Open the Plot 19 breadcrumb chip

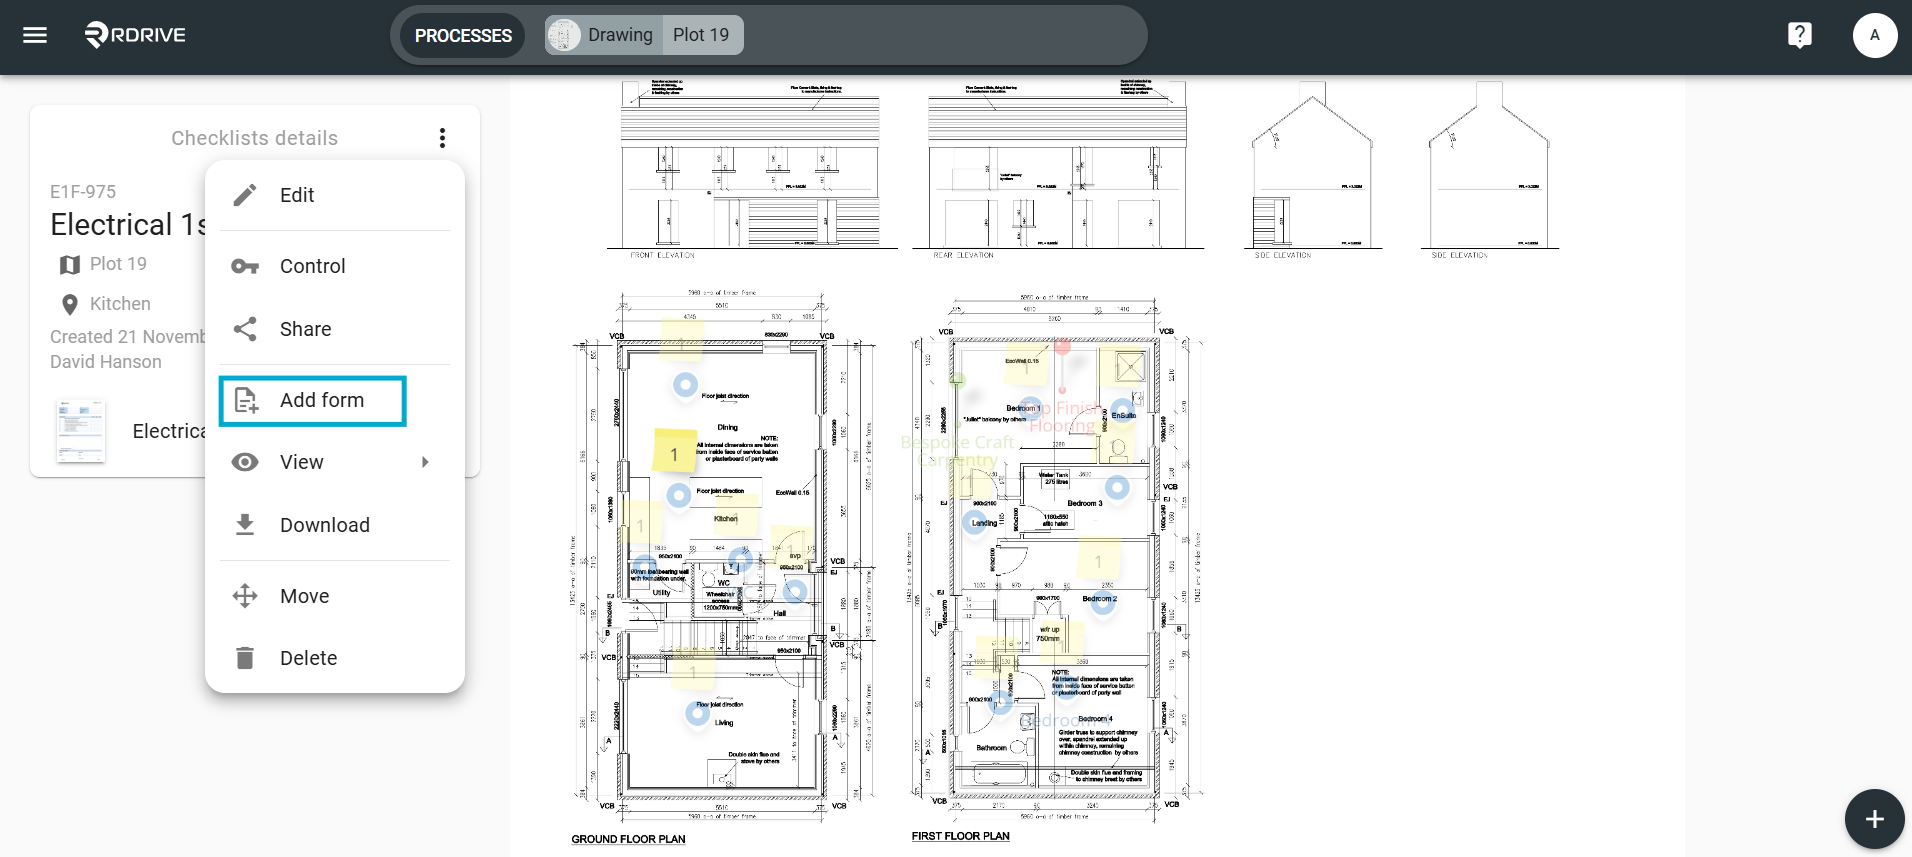pos(701,35)
